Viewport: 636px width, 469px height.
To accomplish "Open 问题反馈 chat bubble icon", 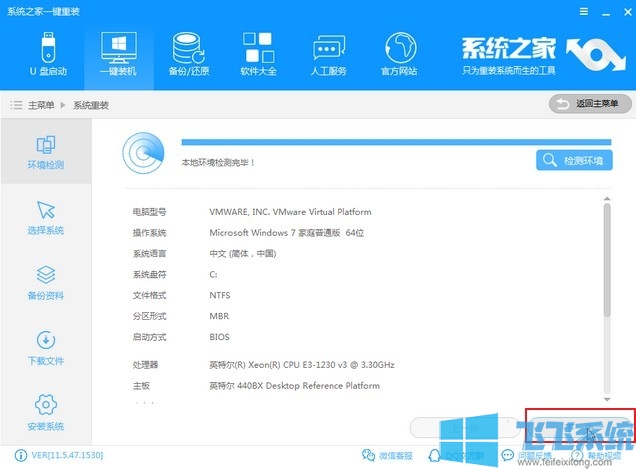I will click(507, 456).
